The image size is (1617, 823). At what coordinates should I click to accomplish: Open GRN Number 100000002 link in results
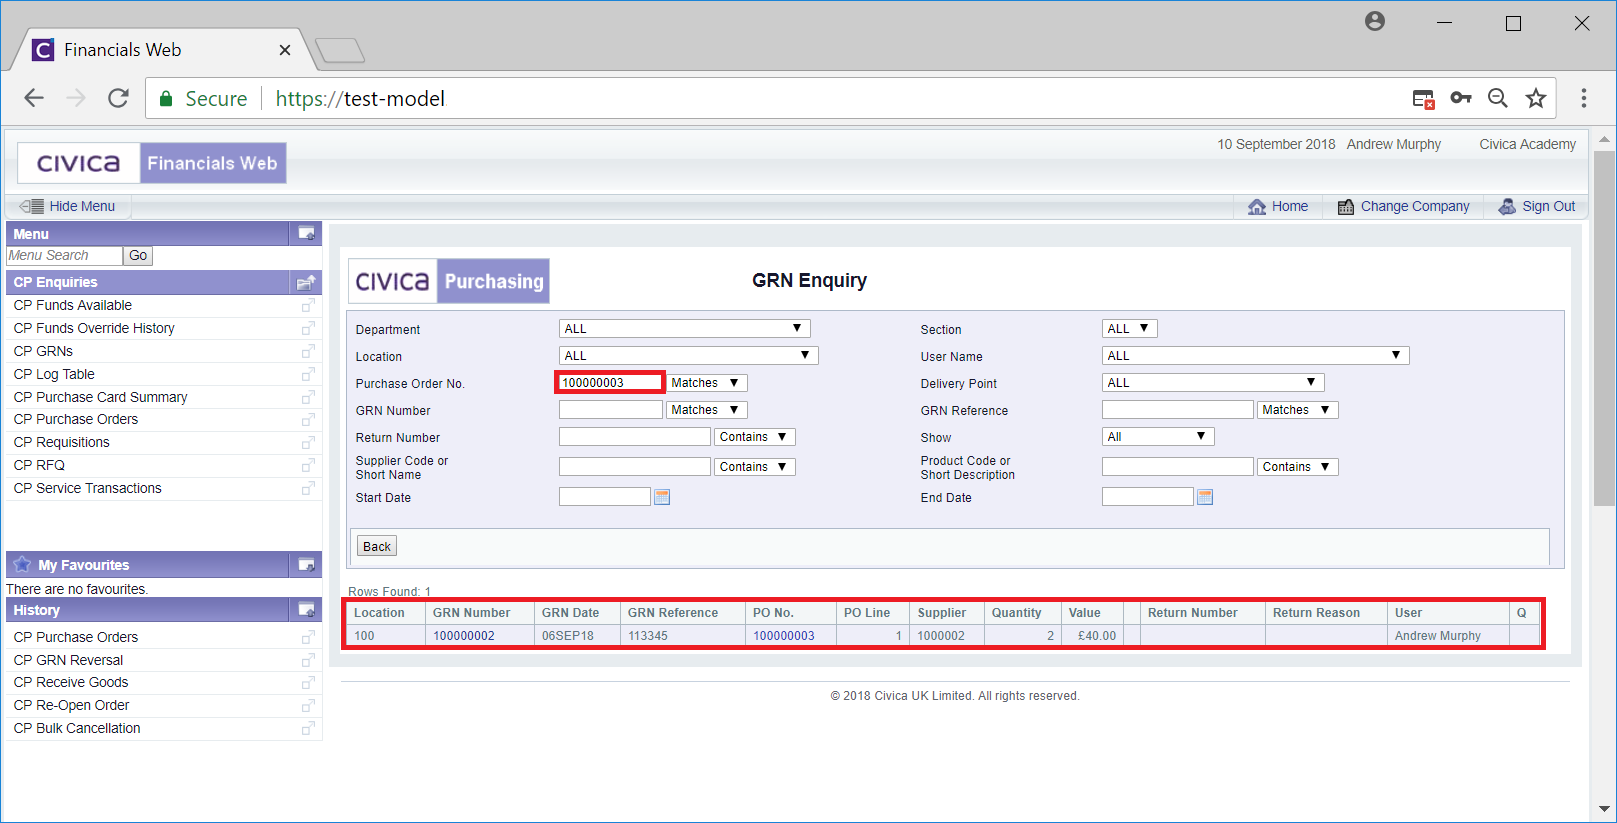(464, 636)
